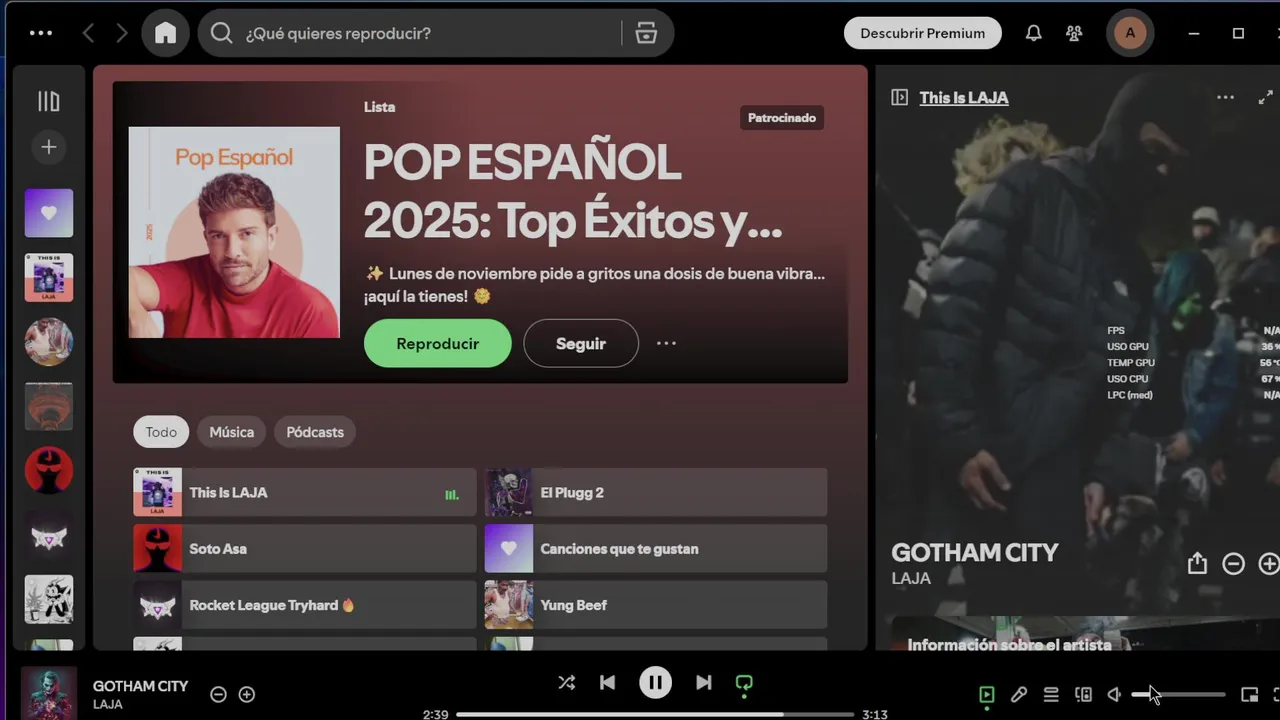The height and width of the screenshot is (720, 1280).
Task: Click minus icon in bottom player bar
Action: click(218, 694)
